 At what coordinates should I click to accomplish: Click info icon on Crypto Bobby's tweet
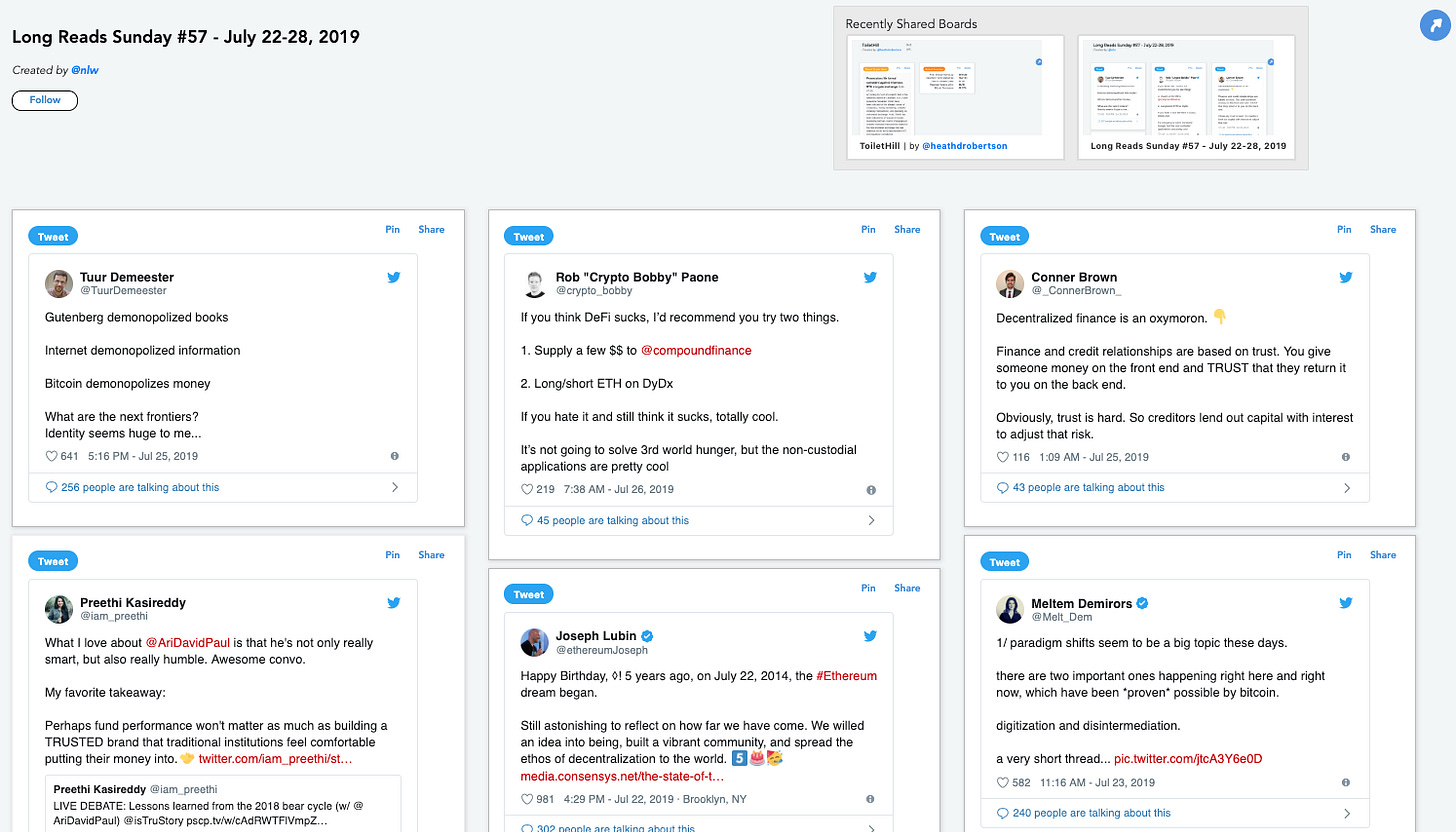click(x=870, y=490)
